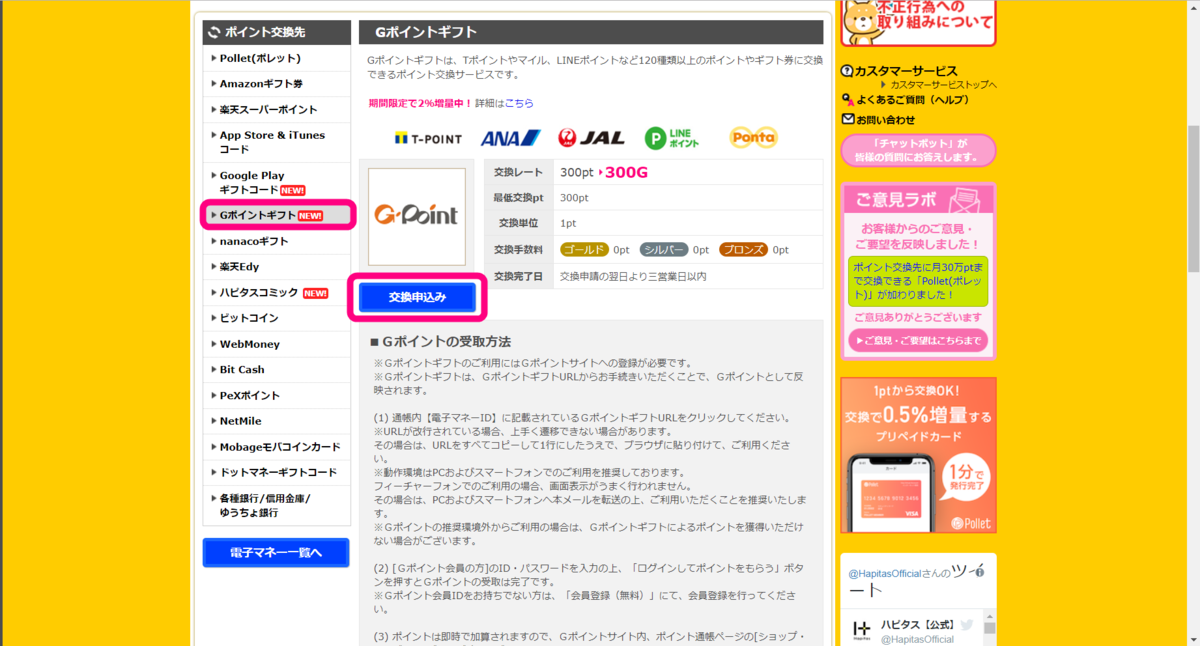Click the 交換レート label cell
Screen dimensions: 1200x646
coord(518,172)
